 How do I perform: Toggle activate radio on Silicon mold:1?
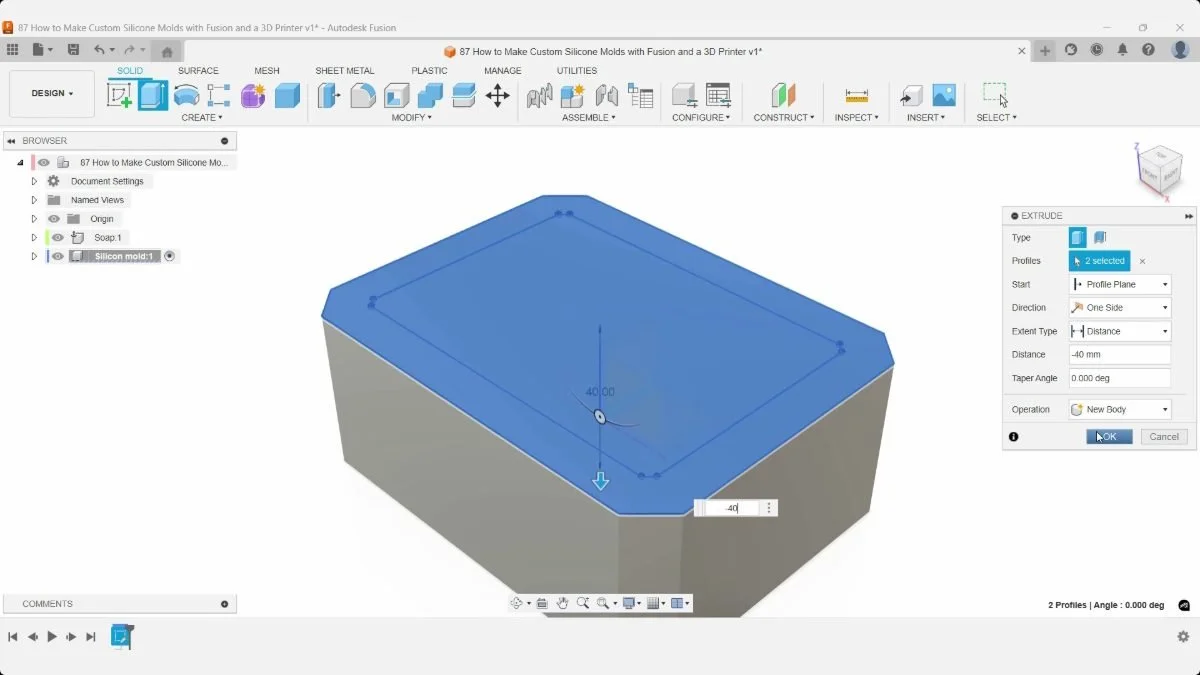click(x=169, y=256)
